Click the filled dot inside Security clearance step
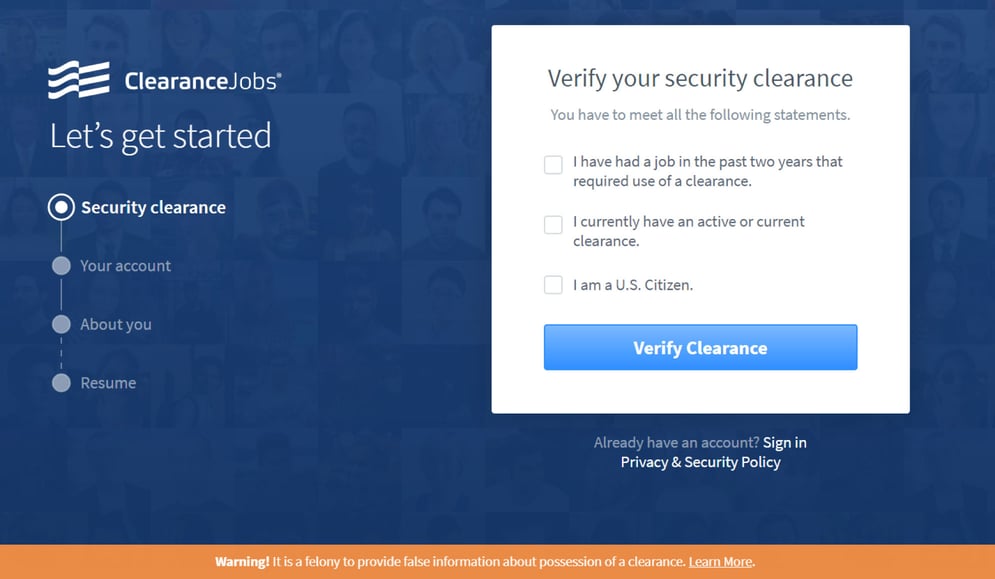 point(61,207)
